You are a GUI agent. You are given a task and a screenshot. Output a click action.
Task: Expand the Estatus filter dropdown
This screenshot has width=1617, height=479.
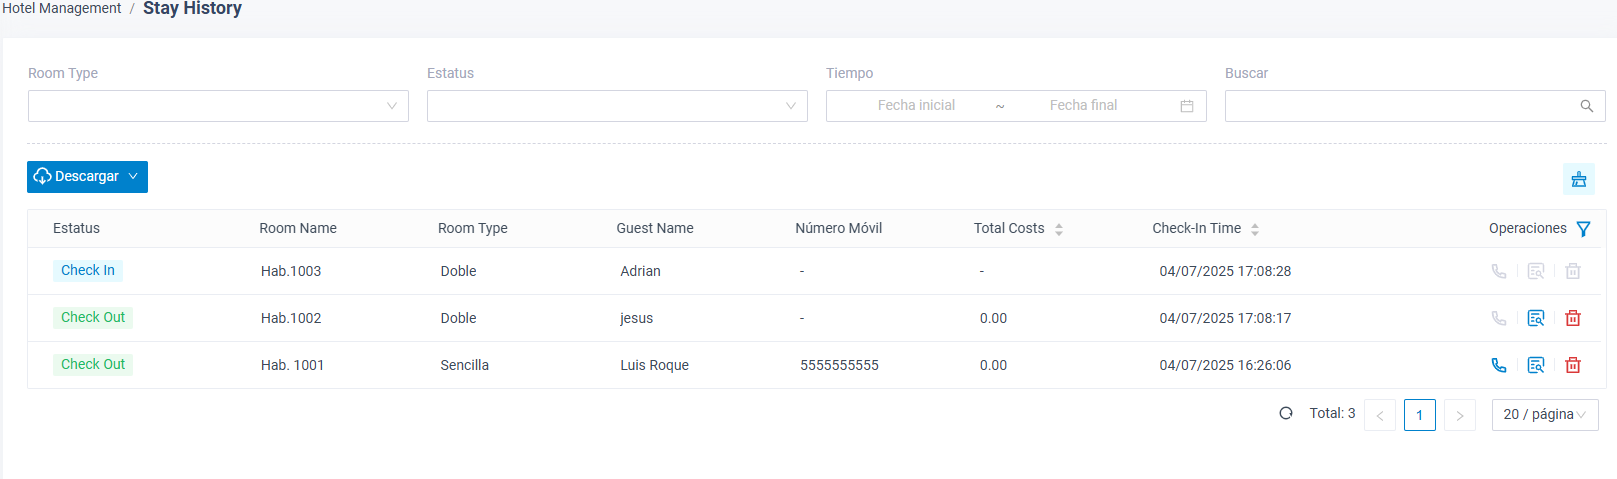click(617, 106)
